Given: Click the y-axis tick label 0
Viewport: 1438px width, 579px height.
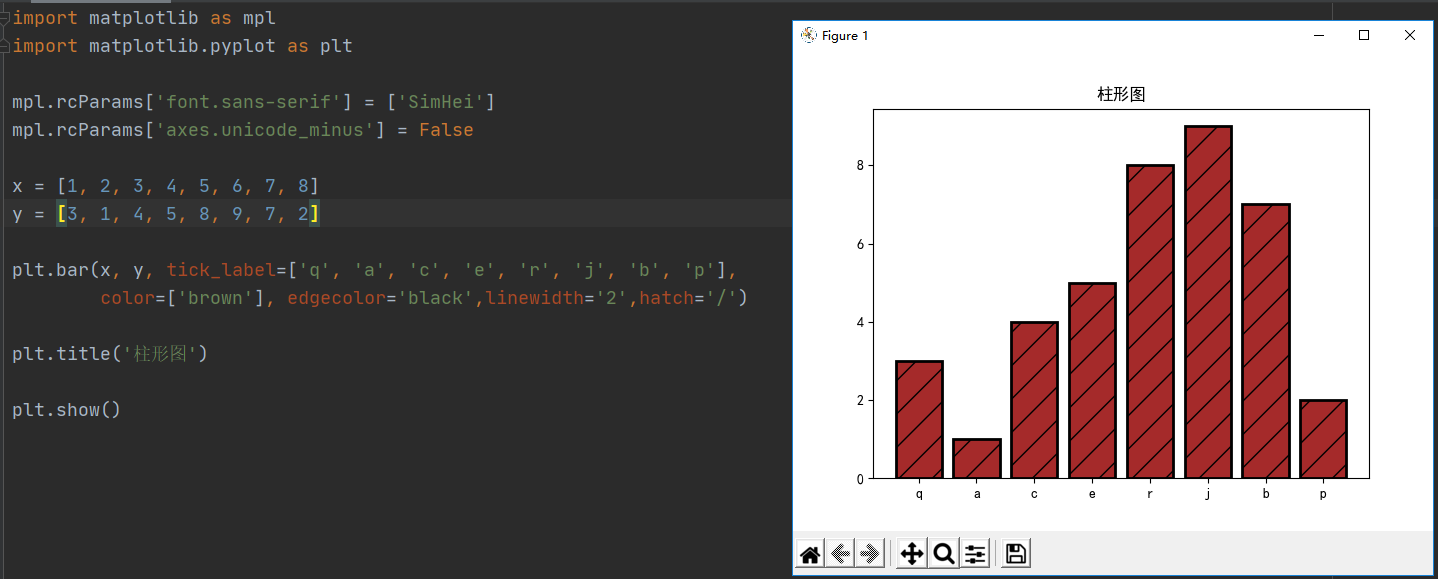Looking at the screenshot, I should tap(859, 479).
